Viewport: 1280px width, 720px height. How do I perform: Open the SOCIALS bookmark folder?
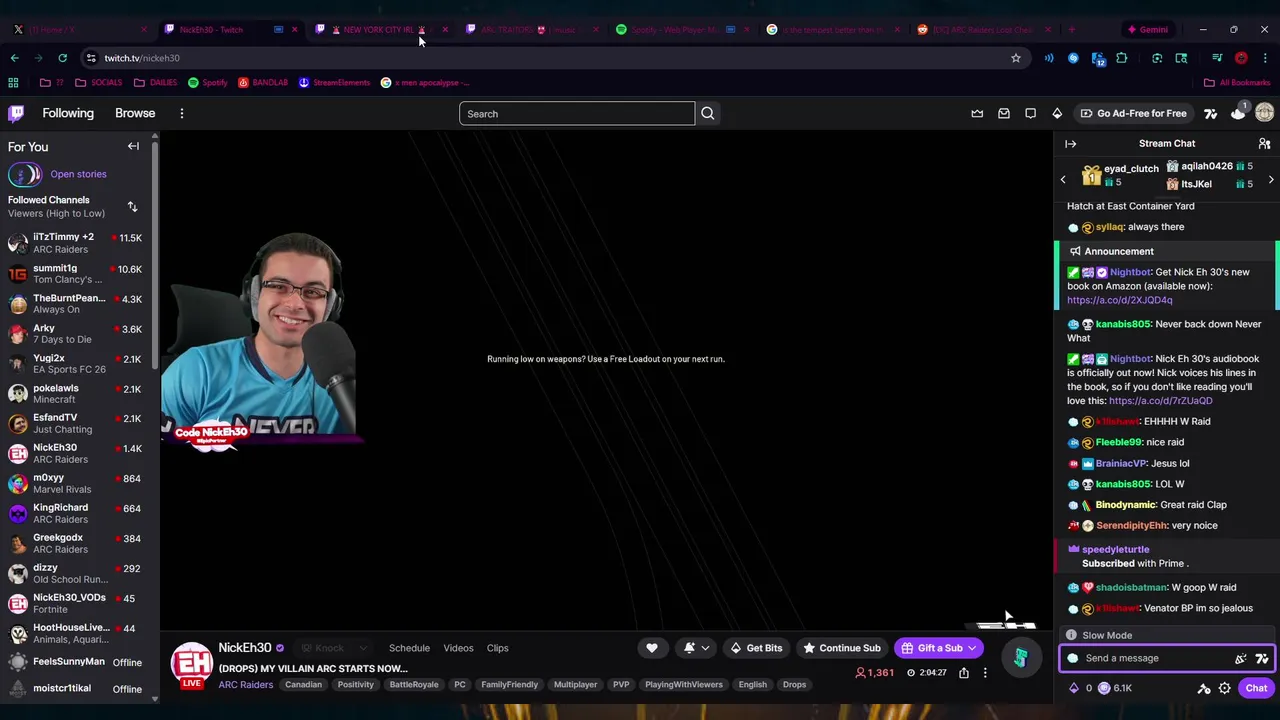[99, 83]
